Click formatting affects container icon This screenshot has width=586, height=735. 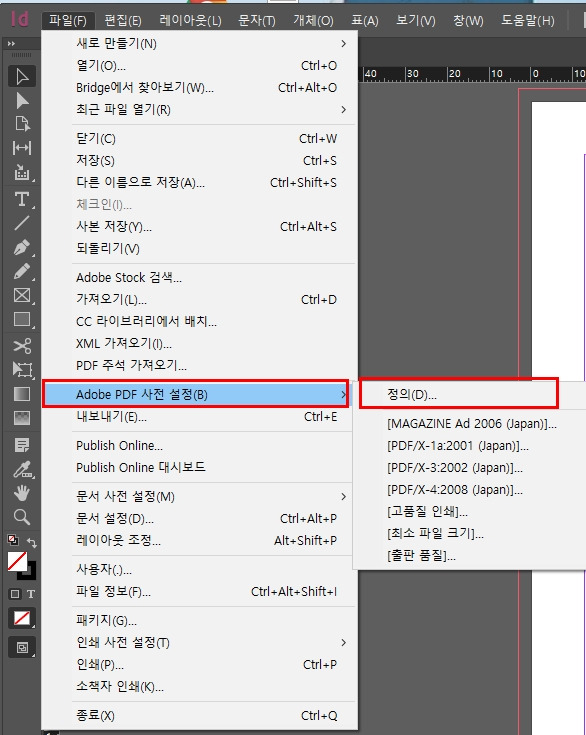(15, 594)
